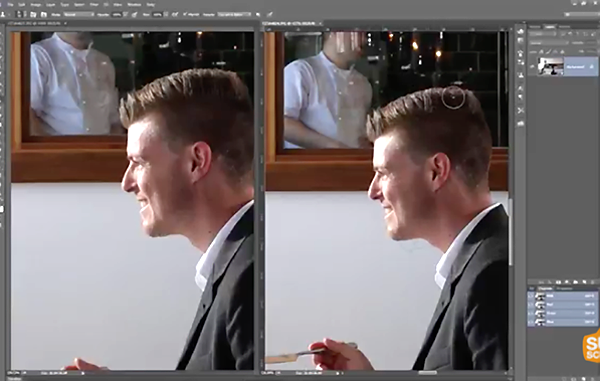The height and width of the screenshot is (381, 600).
Task: Open the Layer menu
Action: (51, 5)
